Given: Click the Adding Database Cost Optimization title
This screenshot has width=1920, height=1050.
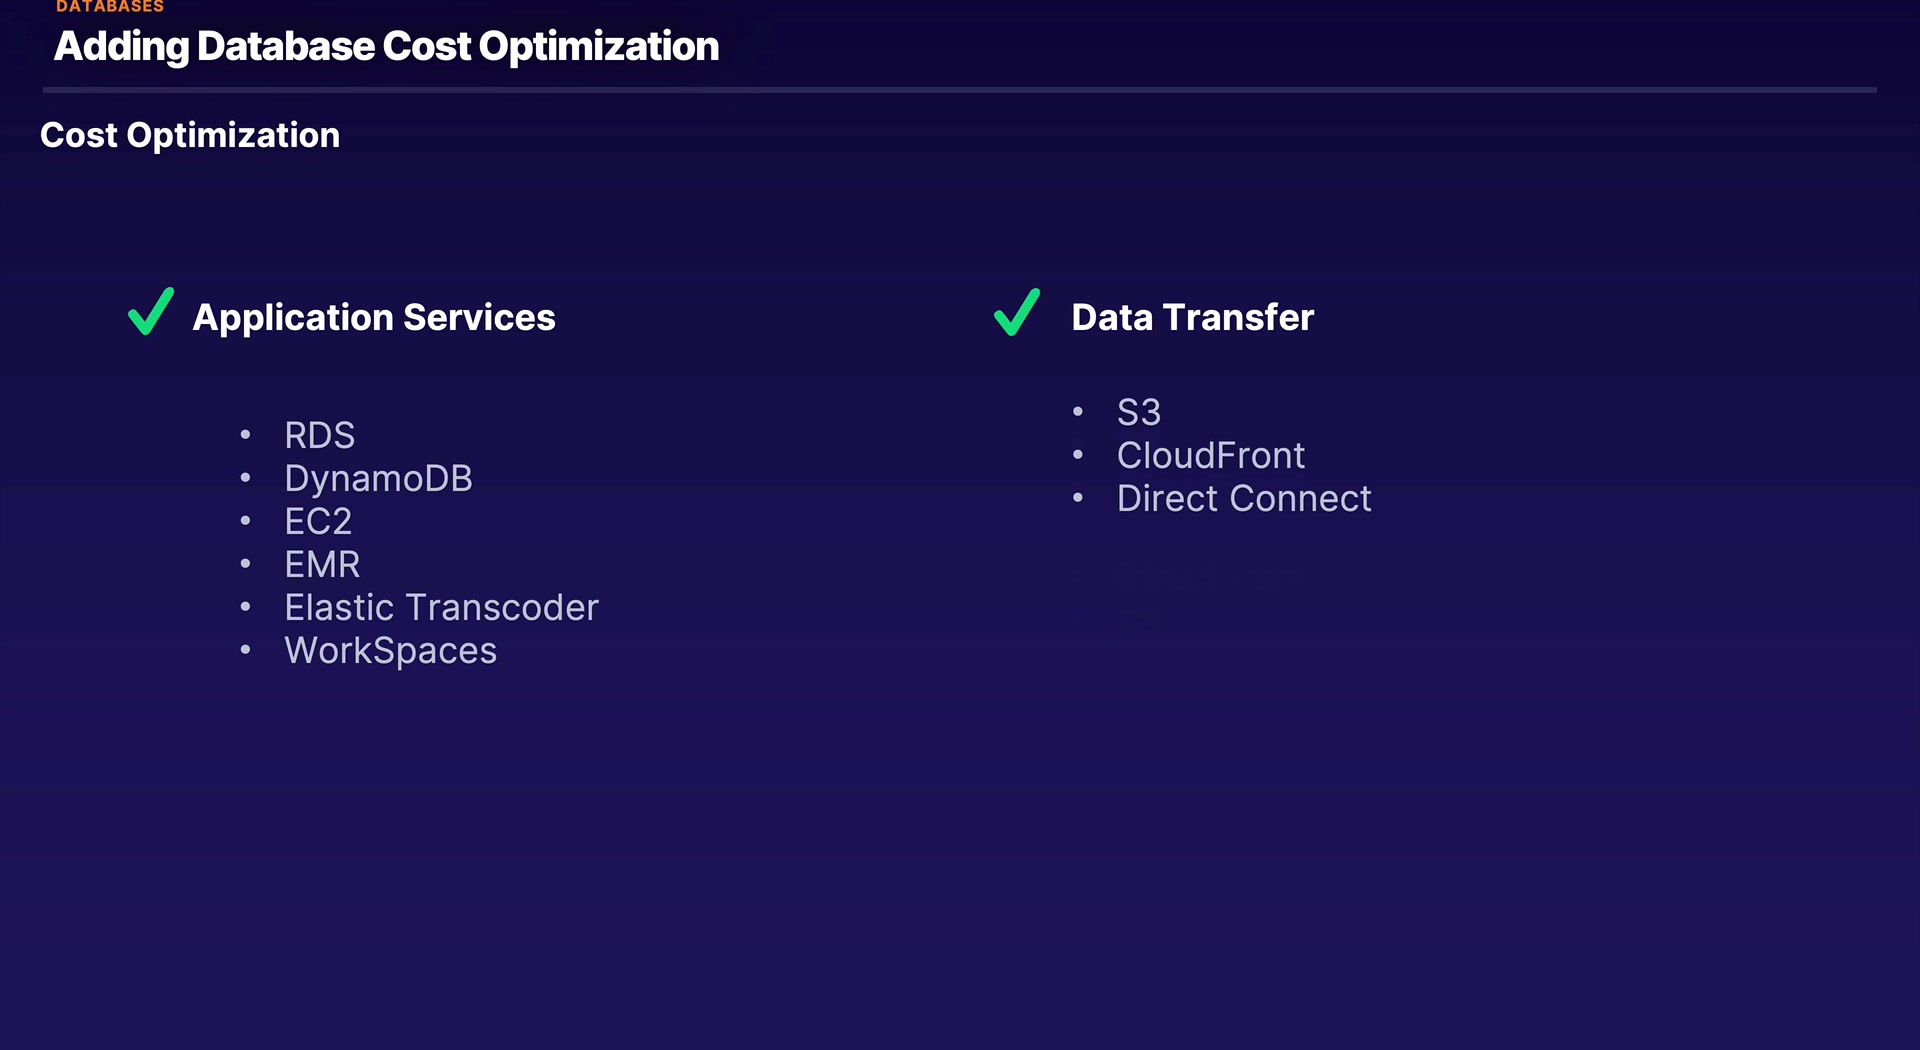Looking at the screenshot, I should tap(386, 47).
